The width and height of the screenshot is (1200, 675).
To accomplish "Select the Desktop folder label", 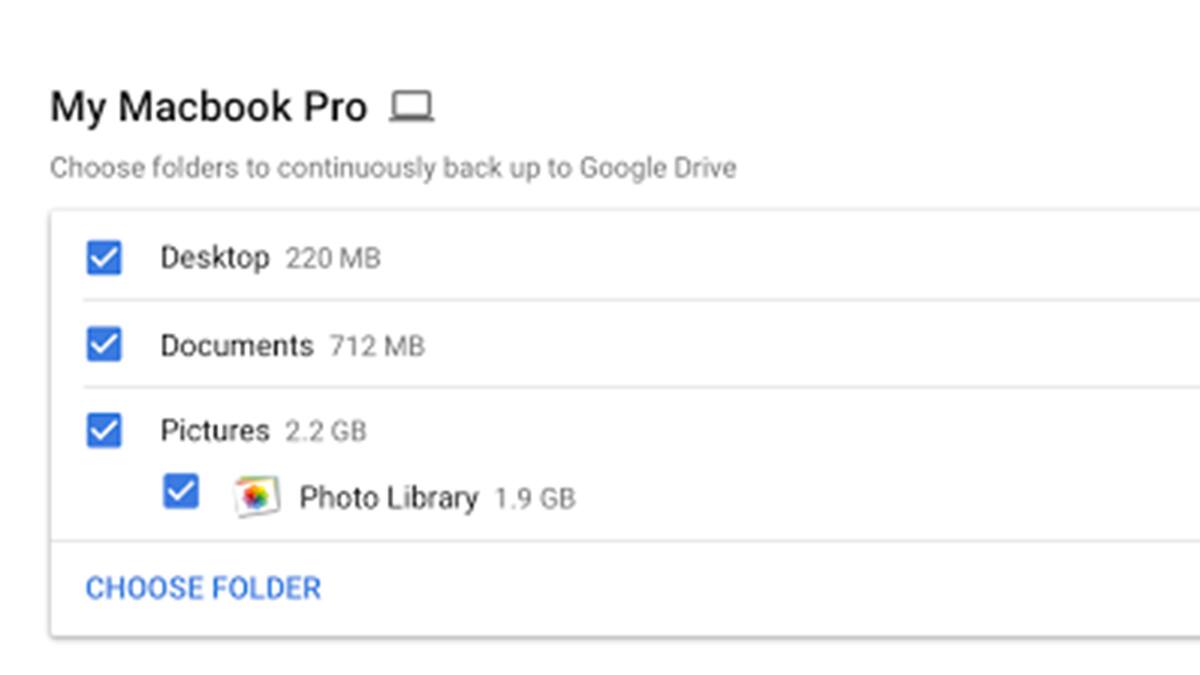I will [214, 258].
